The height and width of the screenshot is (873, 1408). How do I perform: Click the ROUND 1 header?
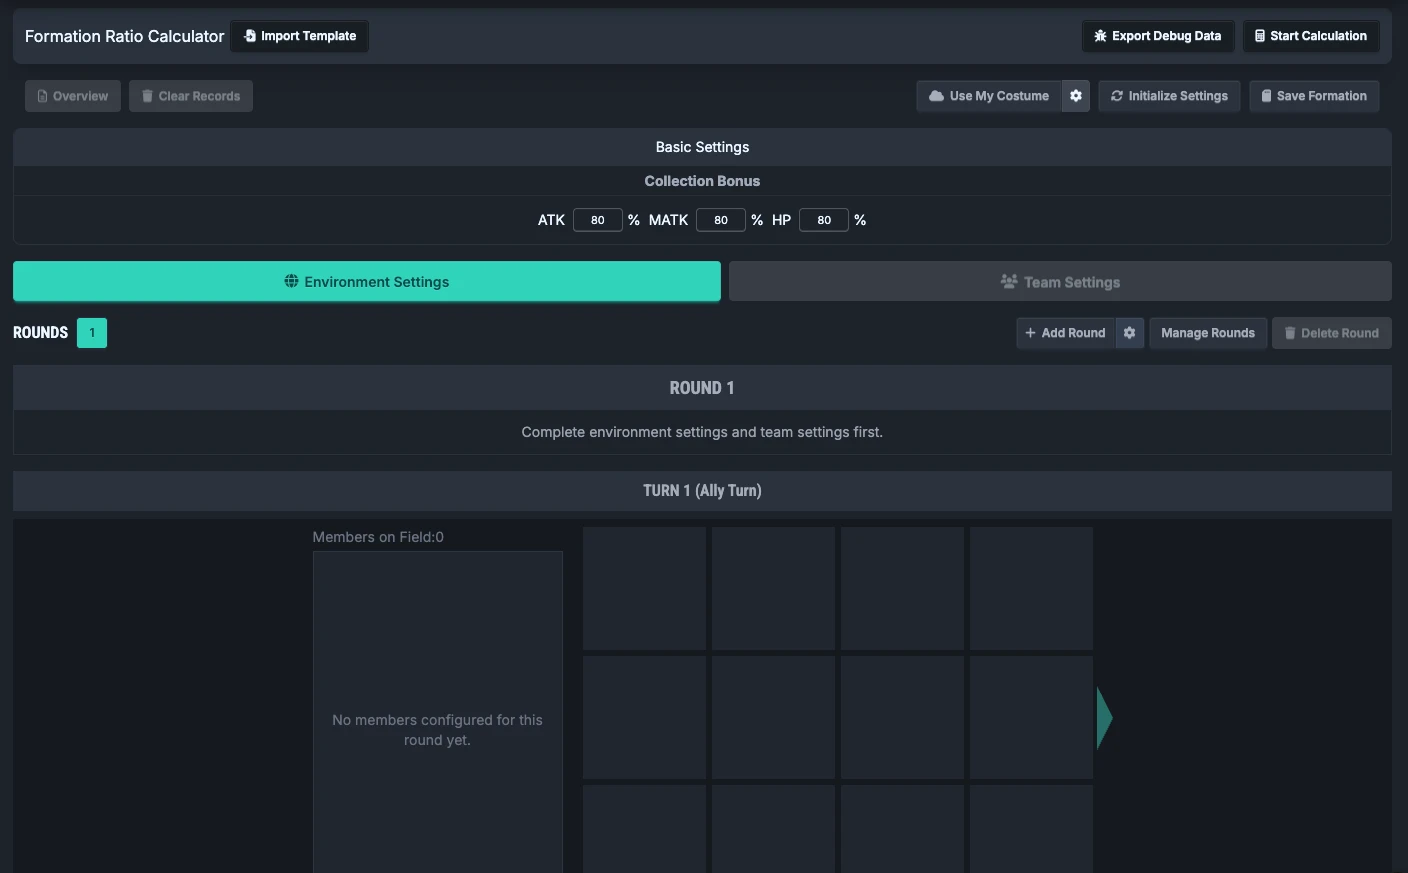pos(702,388)
